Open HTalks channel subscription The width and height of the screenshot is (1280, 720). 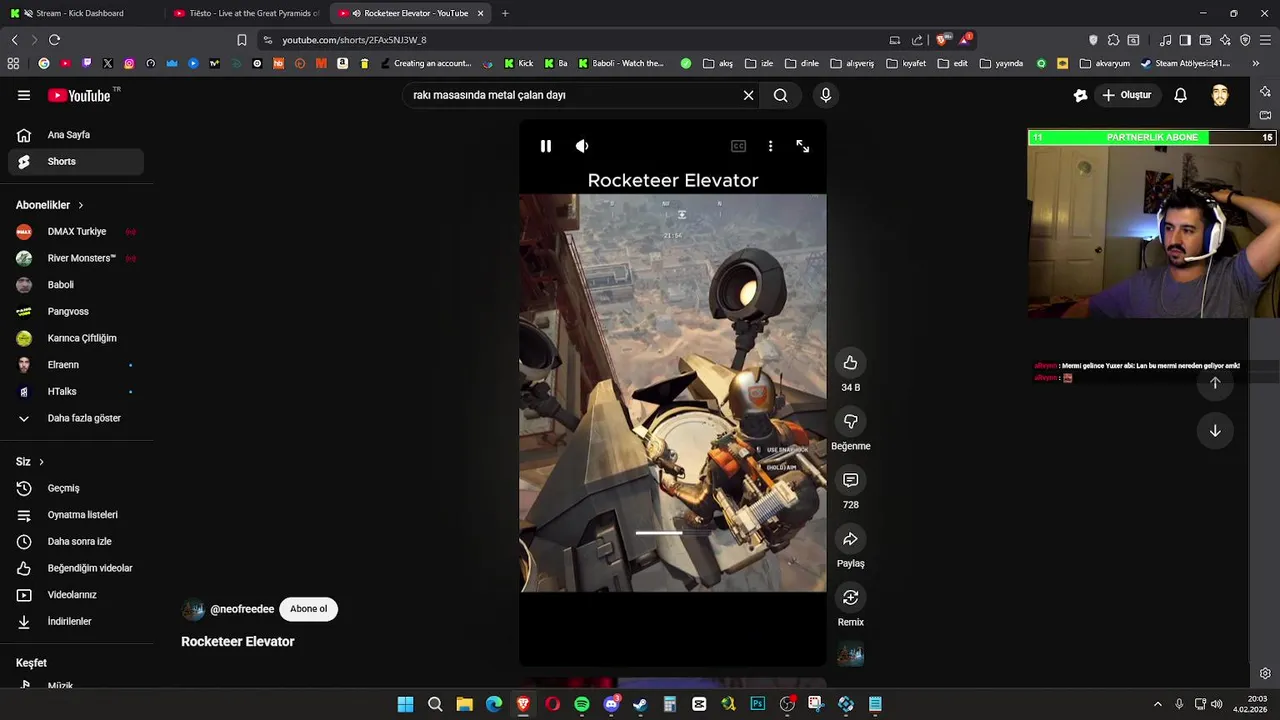coord(76,392)
